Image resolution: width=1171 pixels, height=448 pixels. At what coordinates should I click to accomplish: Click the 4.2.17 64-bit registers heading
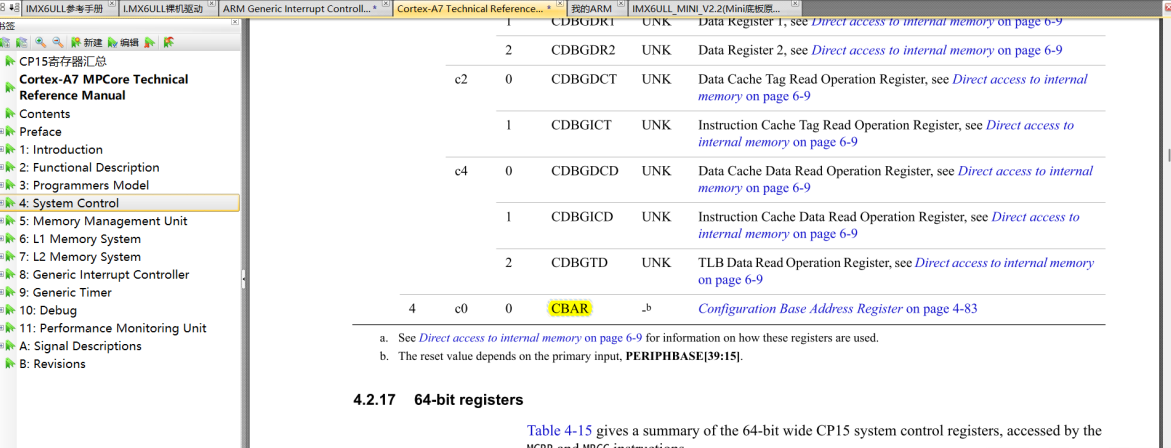click(x=438, y=399)
